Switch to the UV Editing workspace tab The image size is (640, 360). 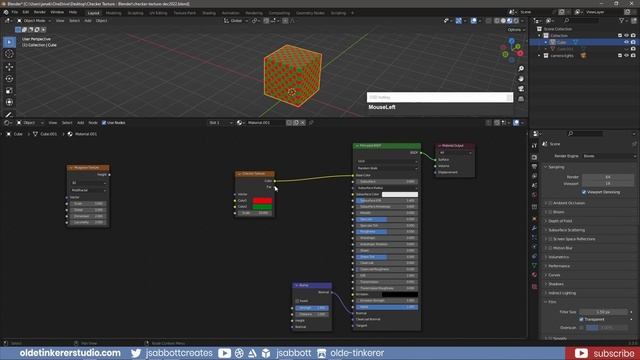click(x=158, y=13)
